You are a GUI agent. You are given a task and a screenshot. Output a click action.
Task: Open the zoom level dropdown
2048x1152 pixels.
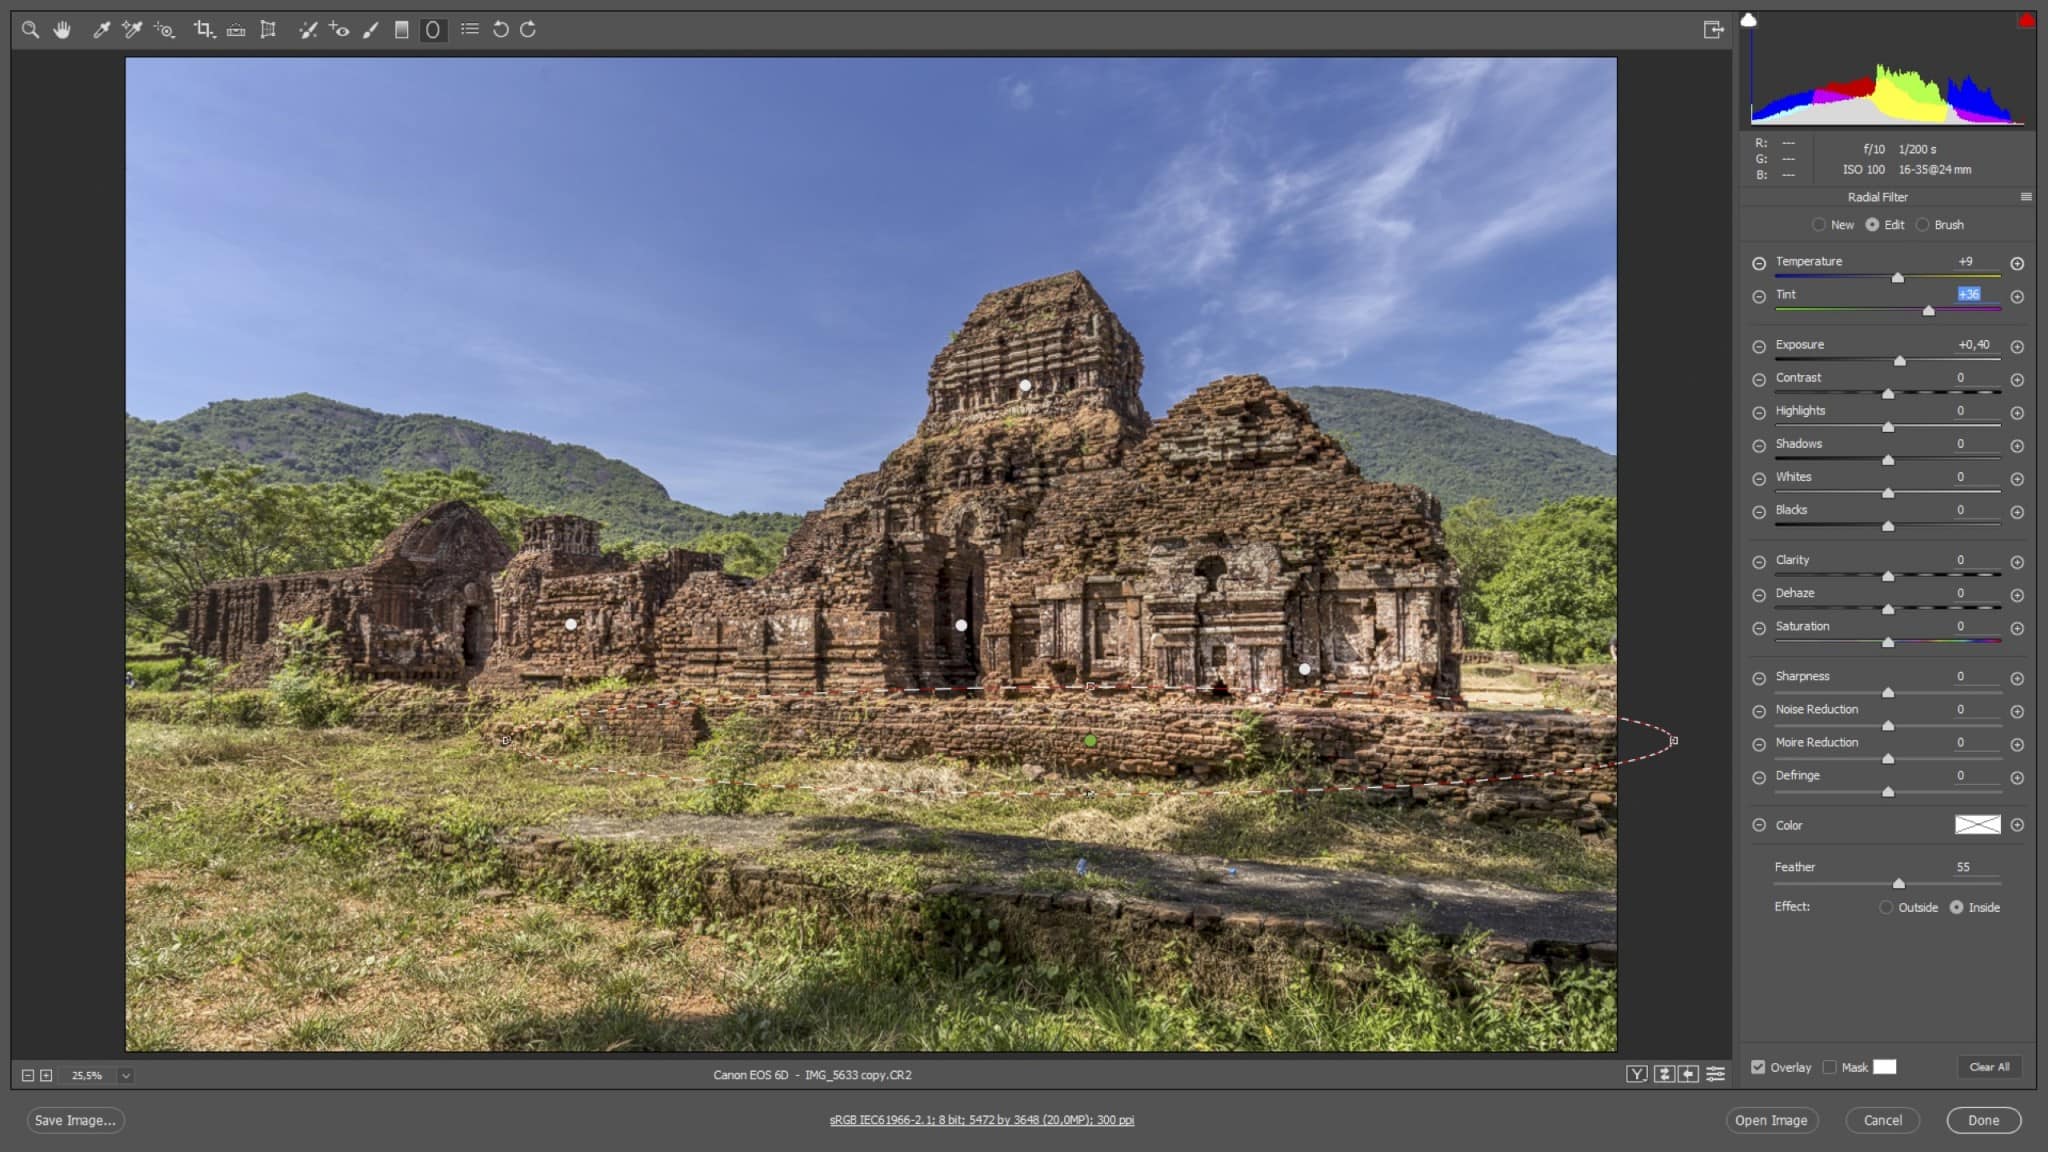[125, 1076]
